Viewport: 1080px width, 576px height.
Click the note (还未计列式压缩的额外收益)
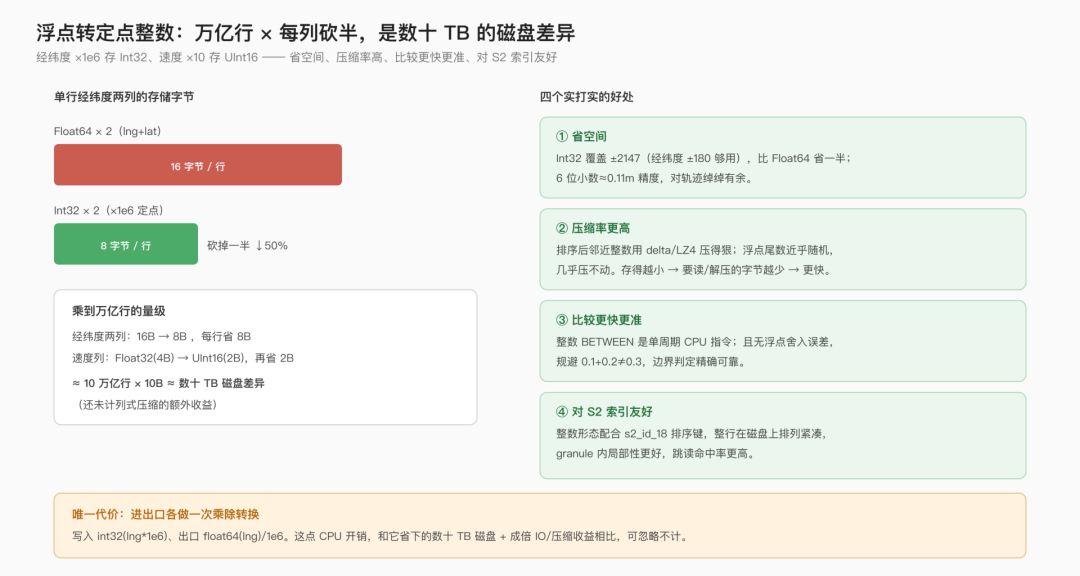(146, 404)
